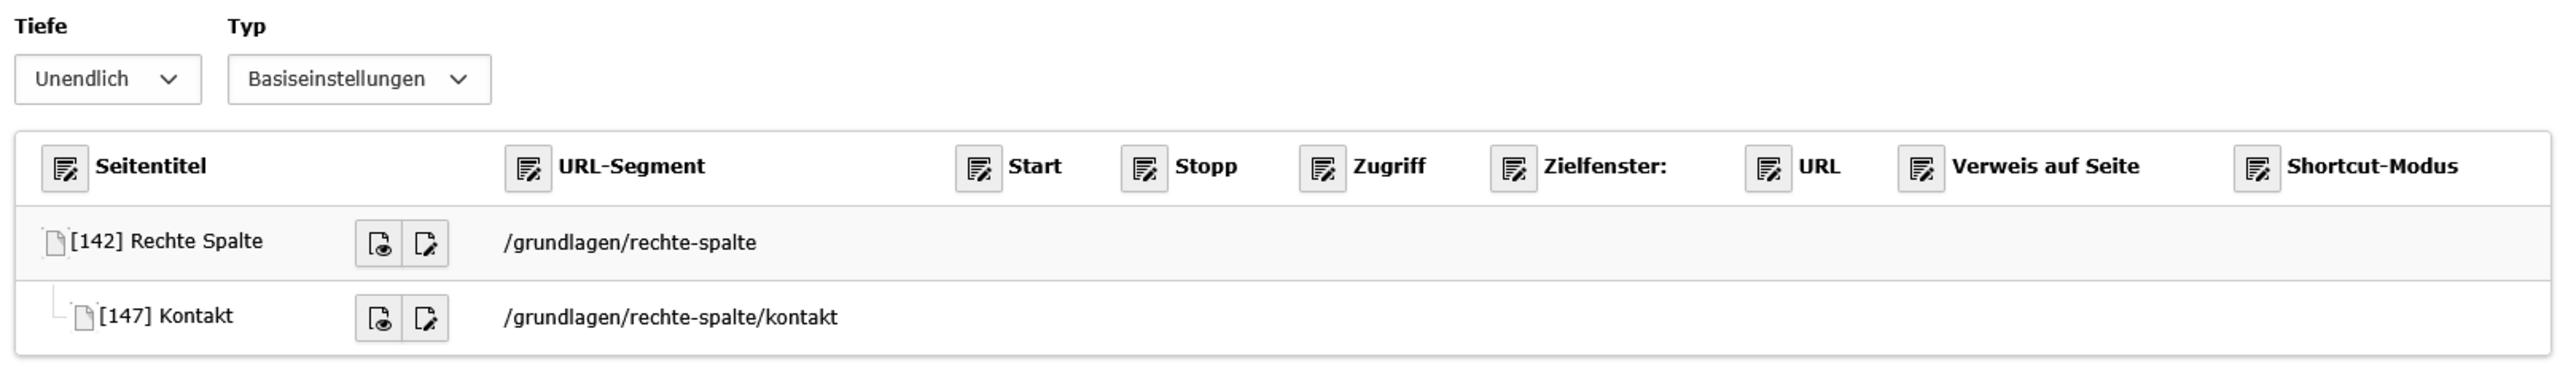Image resolution: width=2560 pixels, height=388 pixels.
Task: Select the [147] Kontakt tree entry
Action: pyautogui.click(x=166, y=316)
